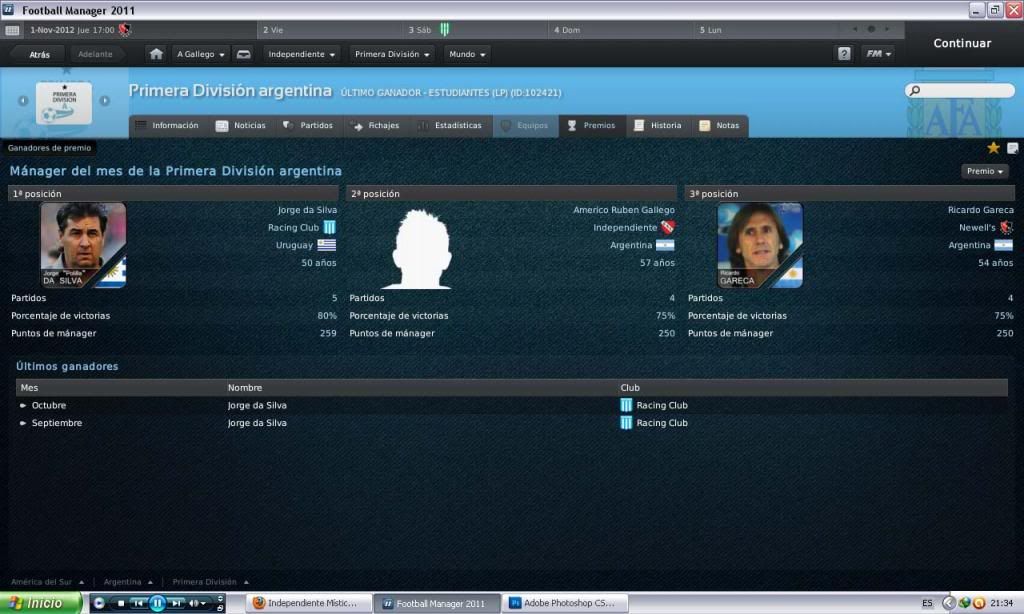Click the silhouette of Americo Ruben Gallego
The width and height of the screenshot is (1024, 614).
coord(418,248)
